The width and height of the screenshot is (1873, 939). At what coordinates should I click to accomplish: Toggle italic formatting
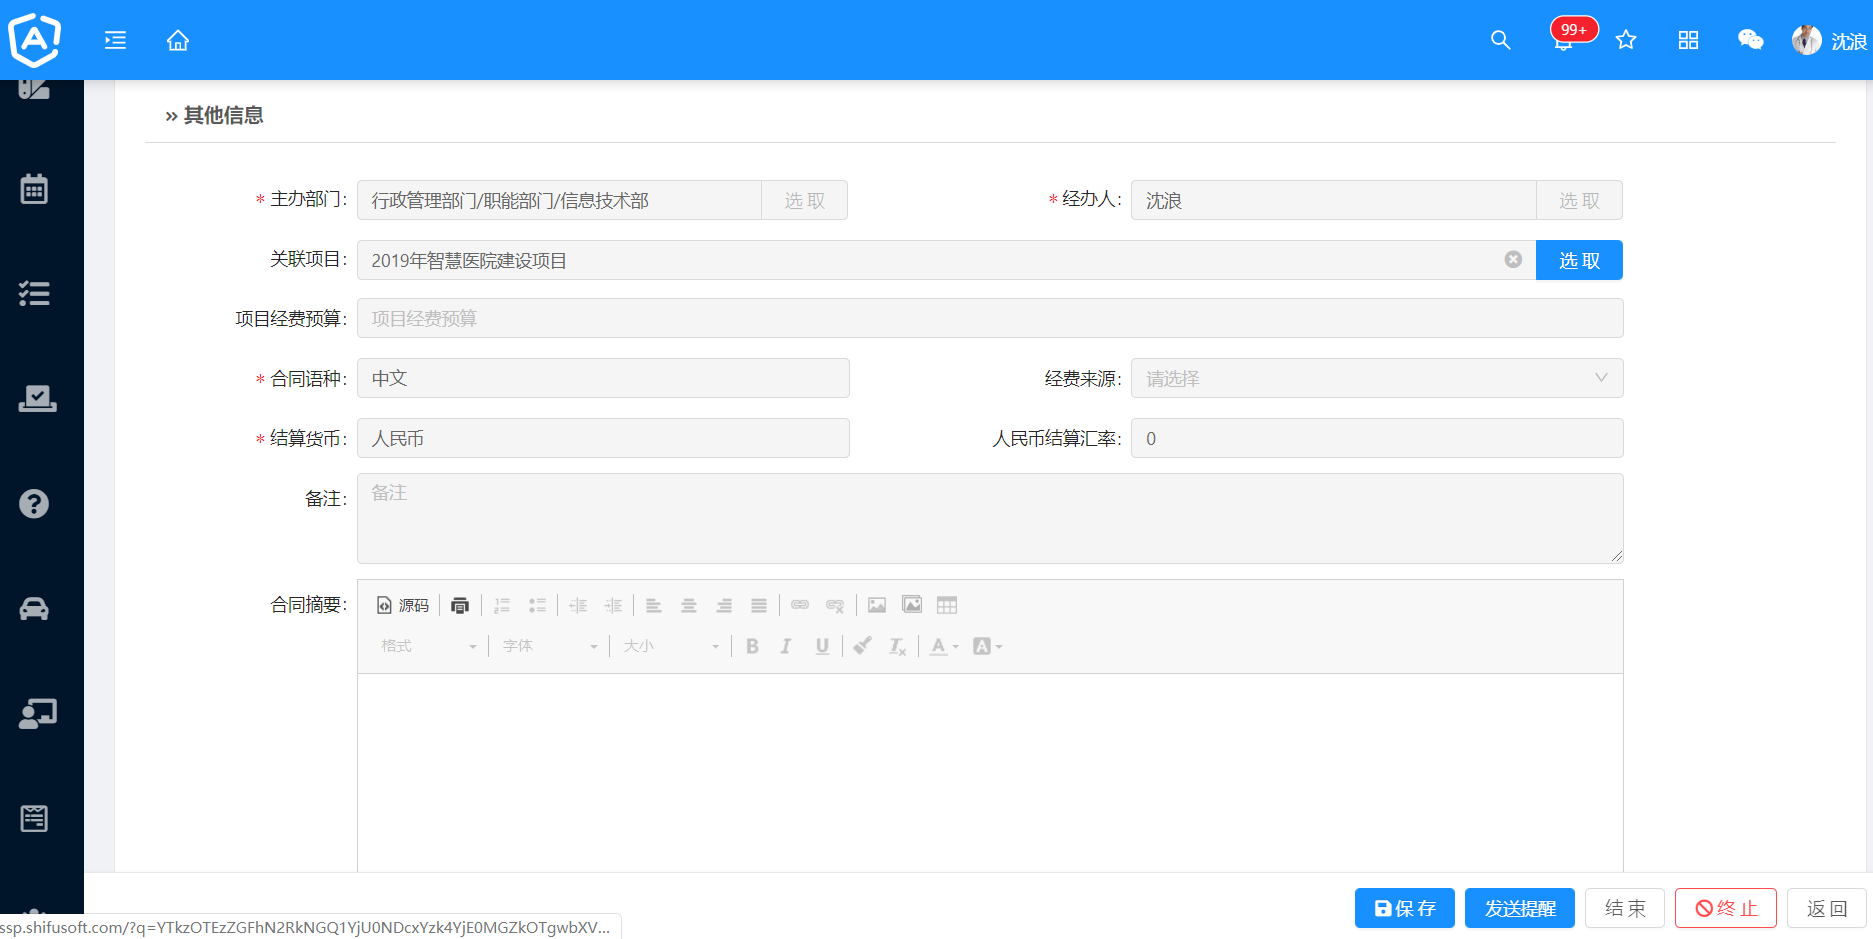click(x=786, y=646)
